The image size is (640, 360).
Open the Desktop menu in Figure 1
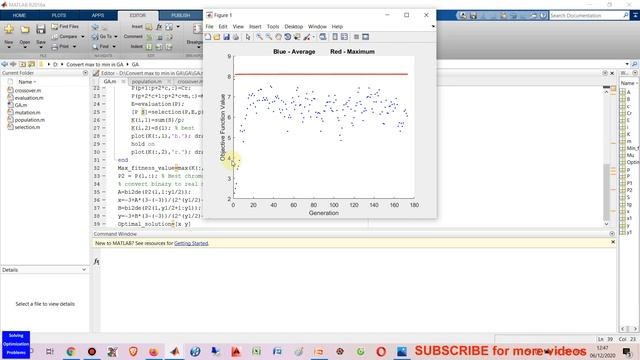tap(294, 27)
